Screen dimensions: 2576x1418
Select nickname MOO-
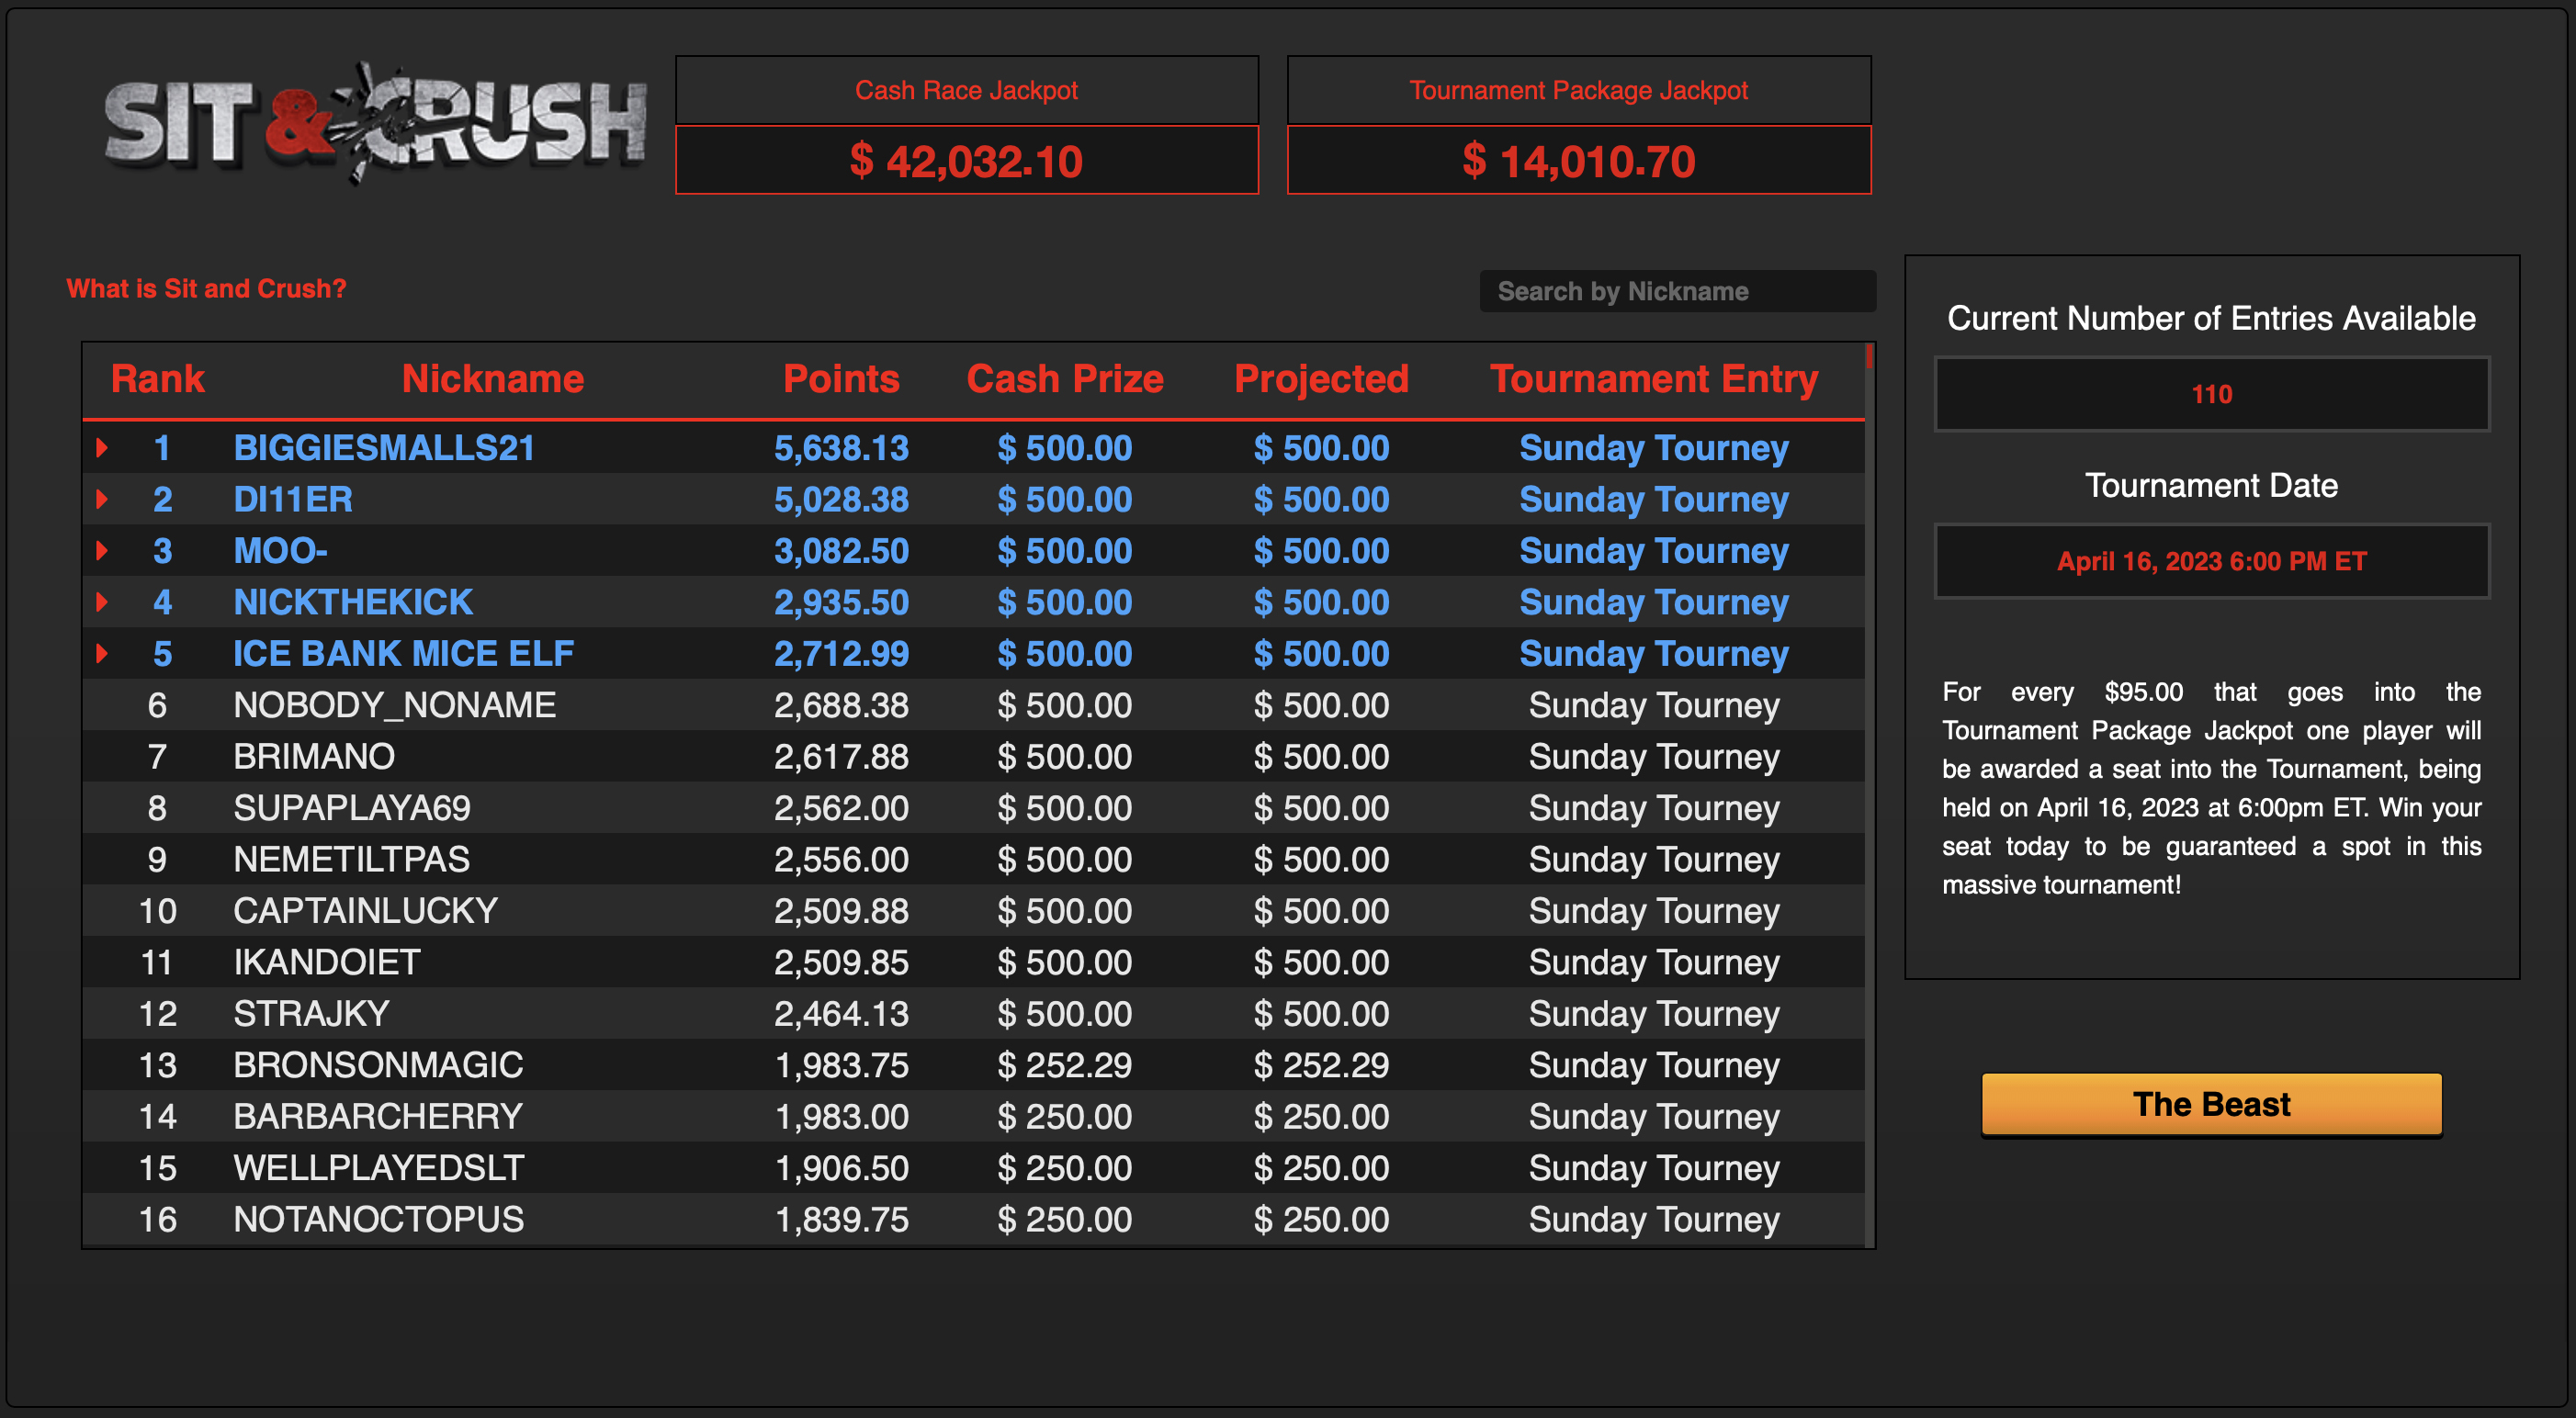pyautogui.click(x=280, y=551)
